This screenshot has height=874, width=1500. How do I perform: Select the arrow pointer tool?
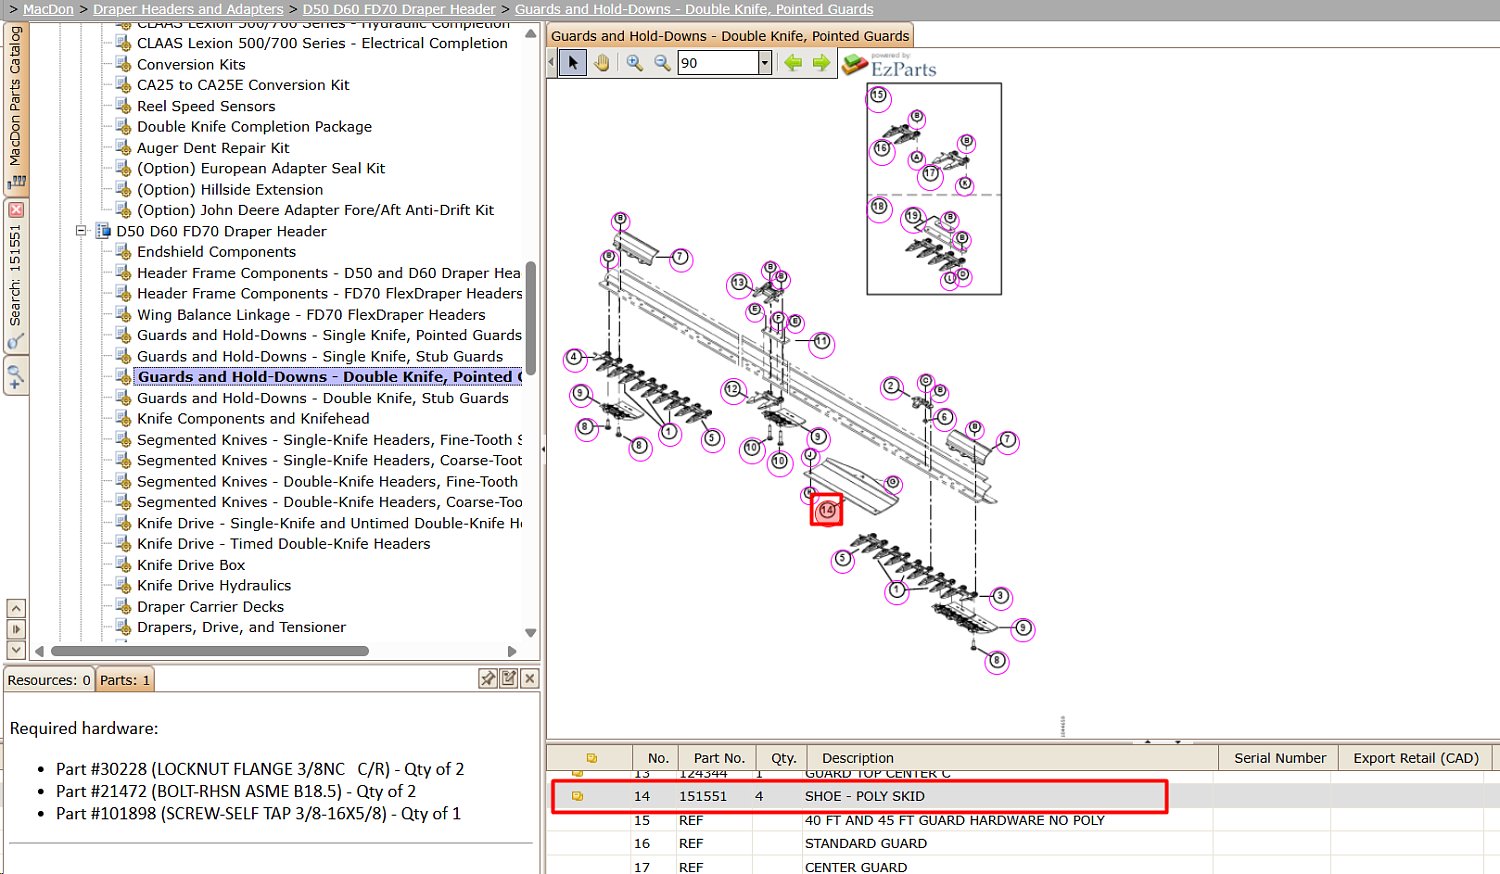[573, 63]
